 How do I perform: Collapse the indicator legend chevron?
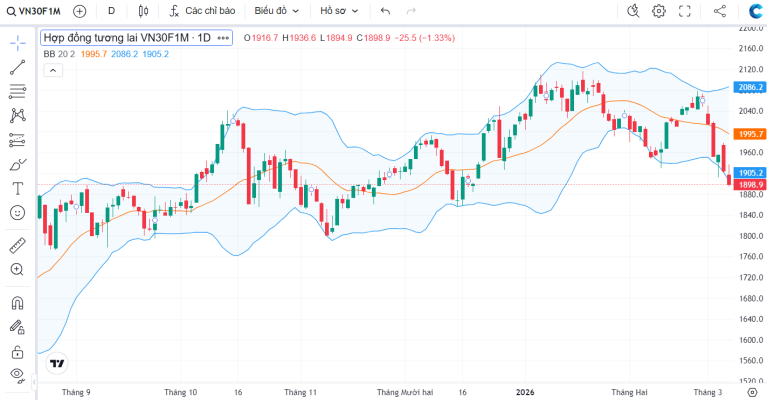pyautogui.click(x=53, y=70)
